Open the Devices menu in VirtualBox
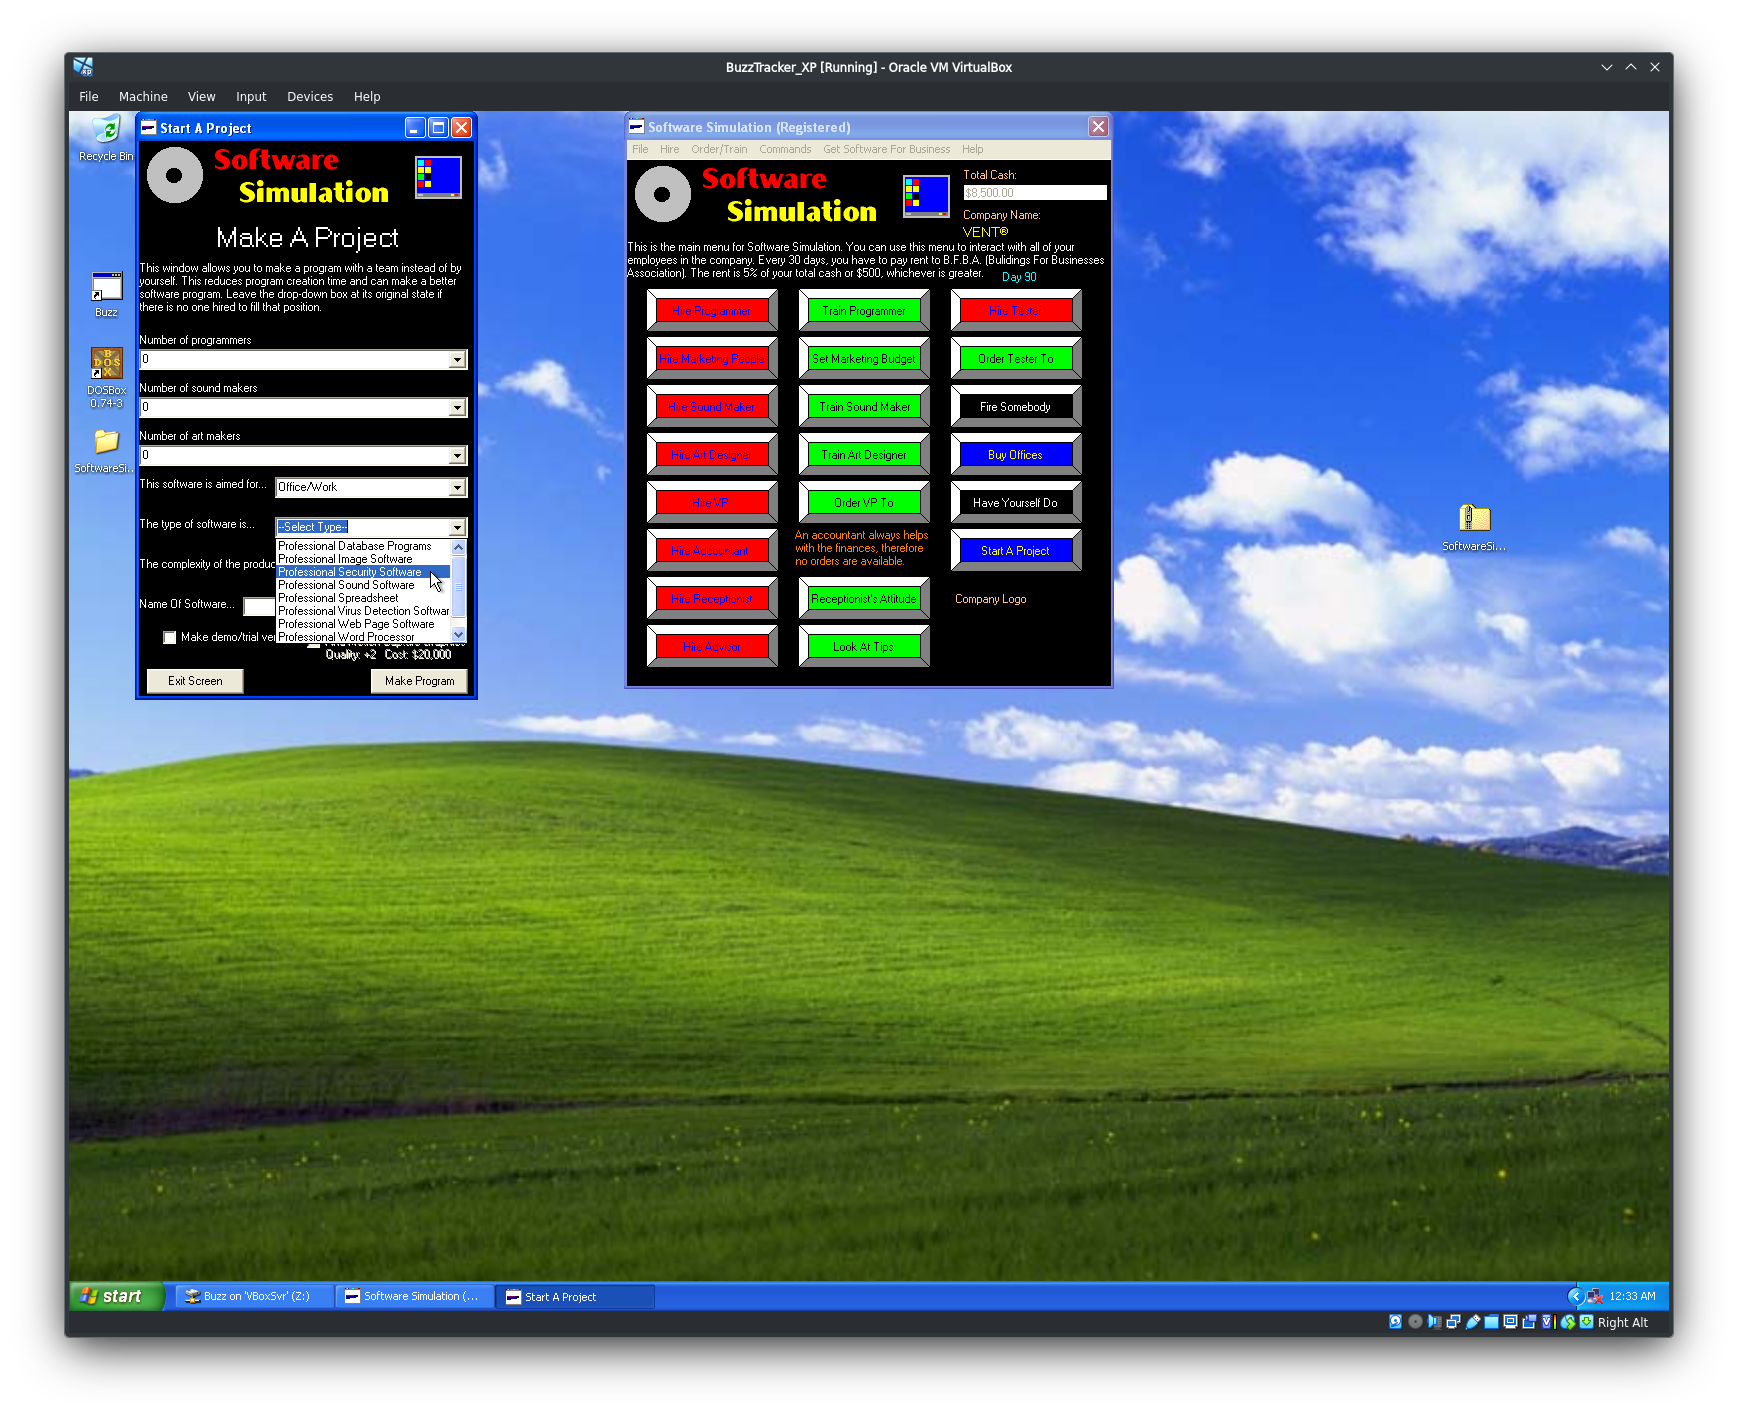The image size is (1738, 1414). [310, 96]
